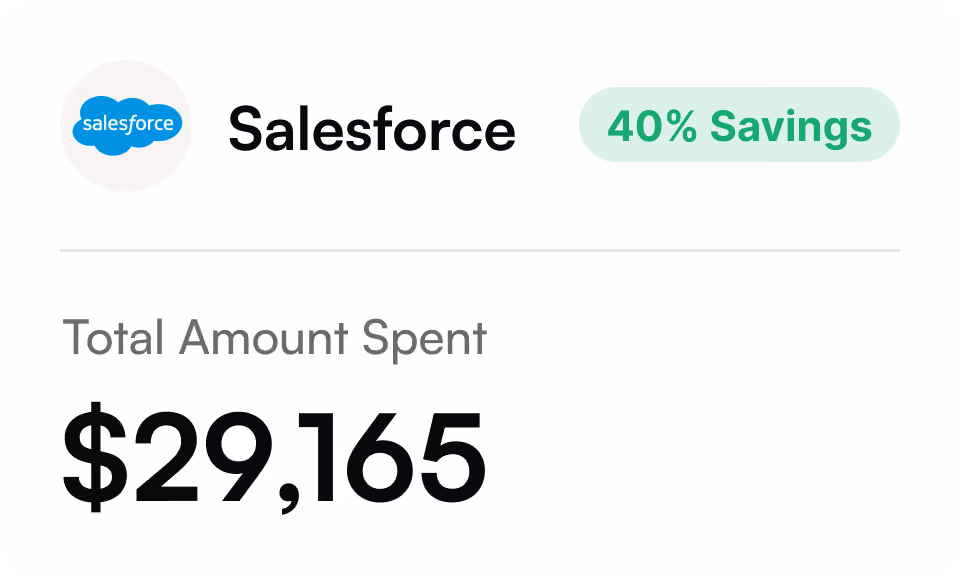Select the circular Salesforce vendor avatar
This screenshot has height=576, width=960.
pyautogui.click(x=126, y=126)
